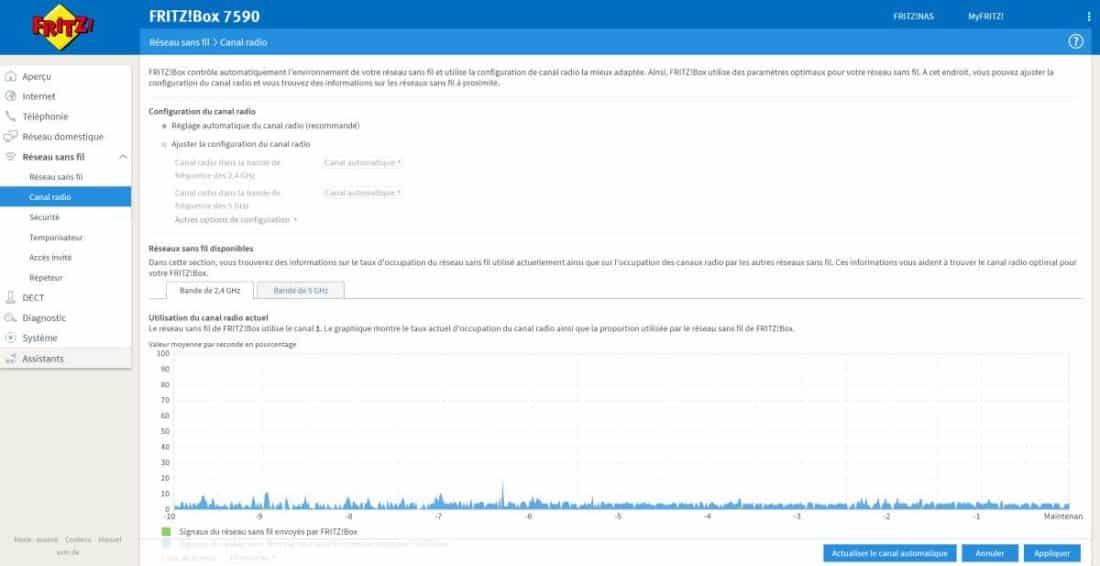Click Réseau sans fil in the breadcrumb
Viewport: 1100px width, 566px height.
pyautogui.click(x=179, y=42)
